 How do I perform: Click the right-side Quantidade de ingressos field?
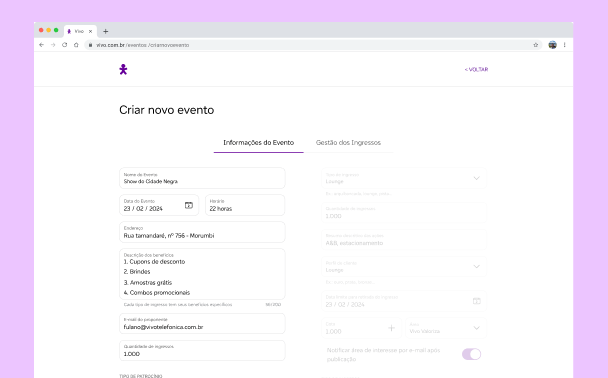[x=404, y=212]
